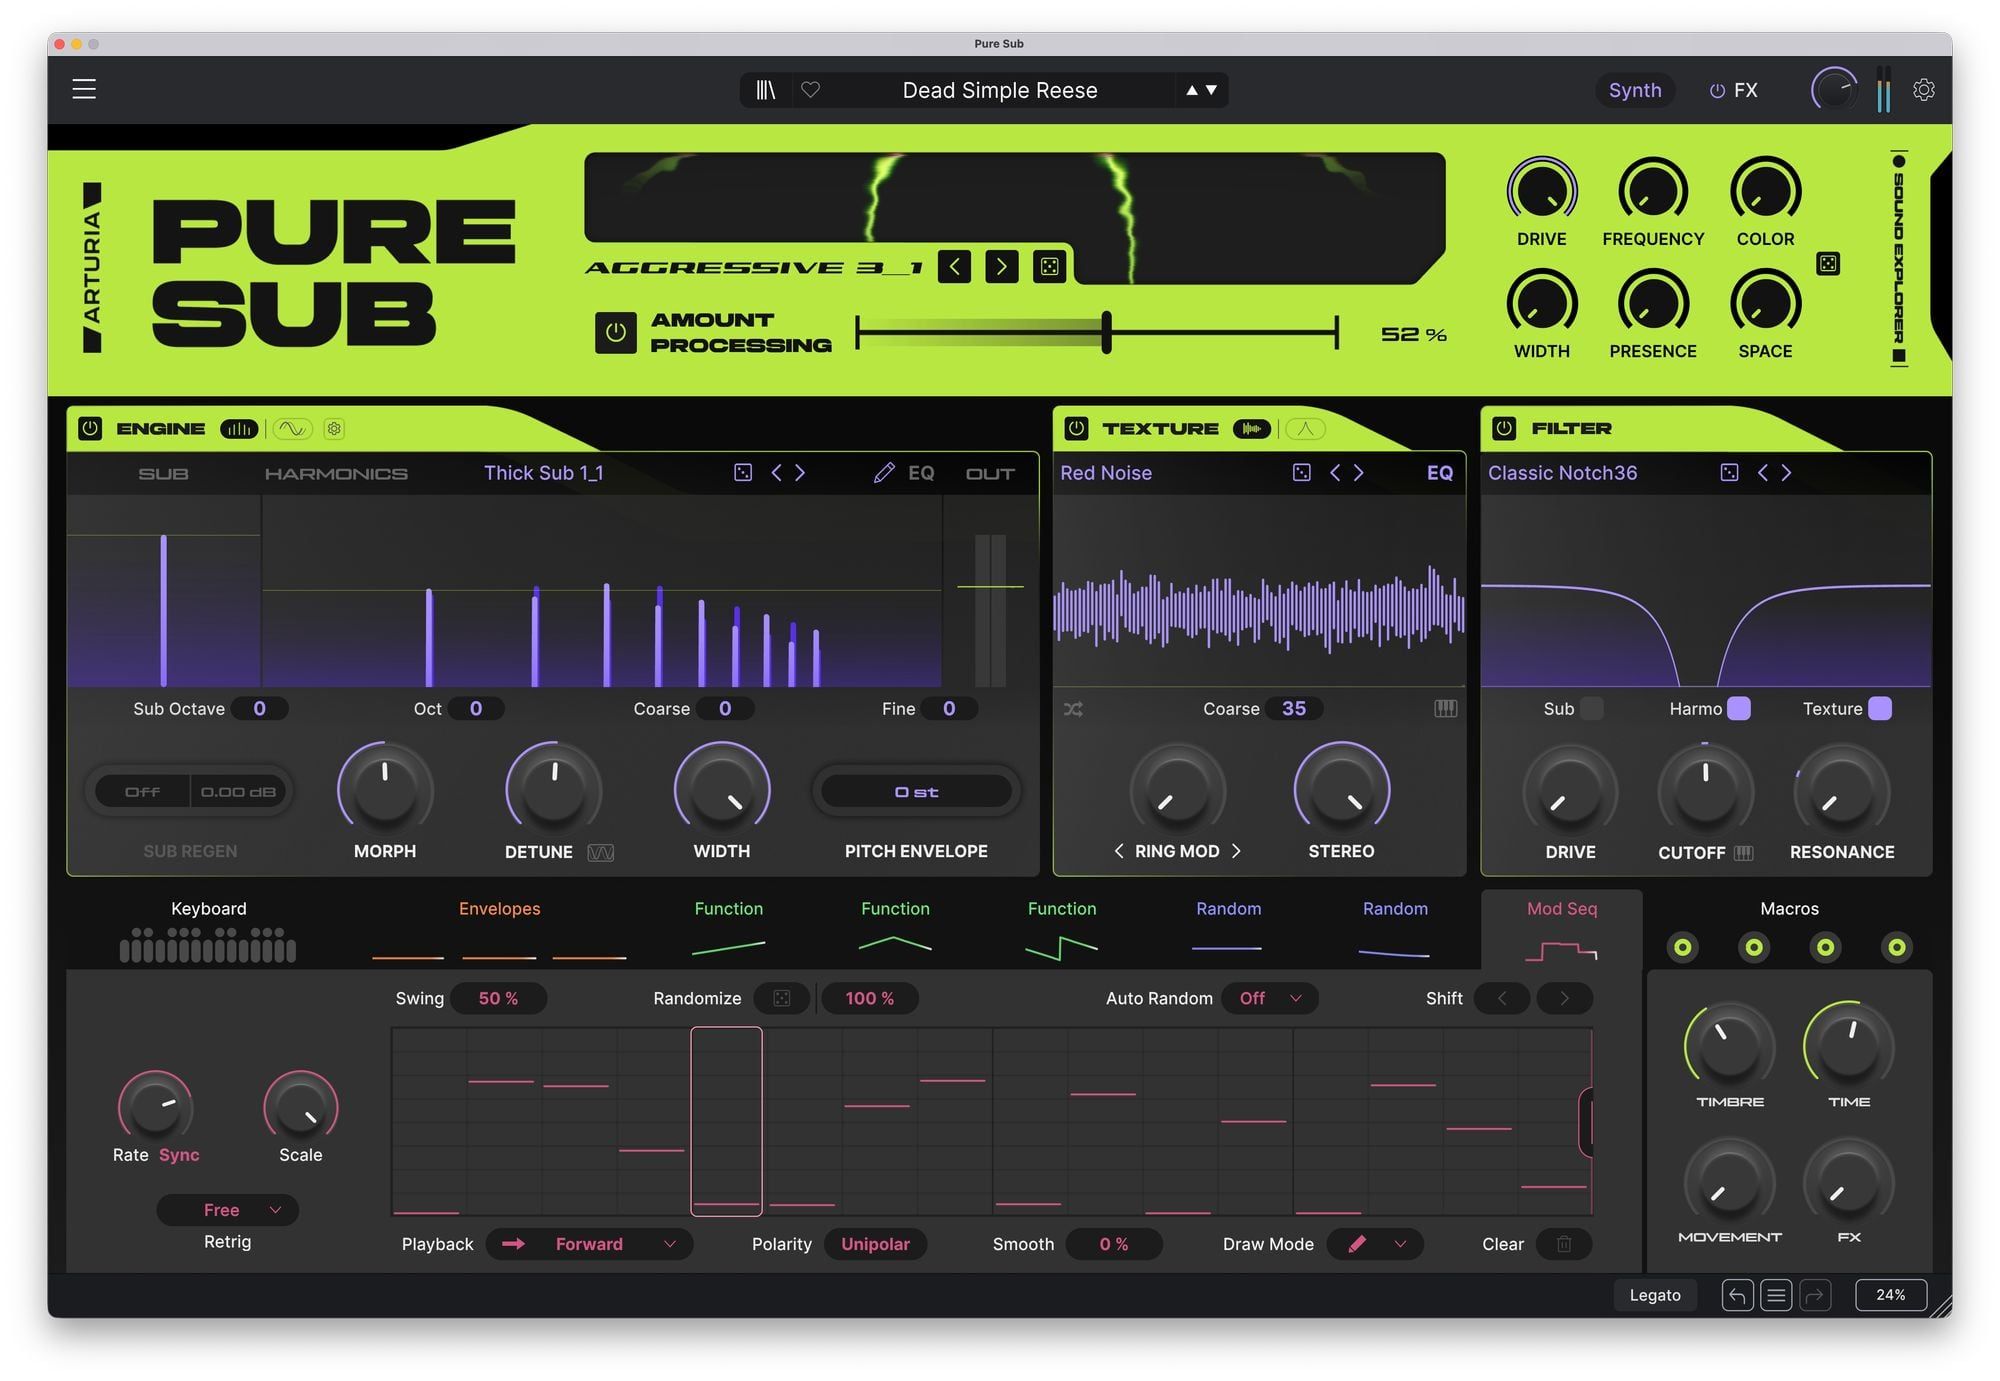Select the Texture sample waveform mode icon
This screenshot has height=1381, width=2000.
1251,429
